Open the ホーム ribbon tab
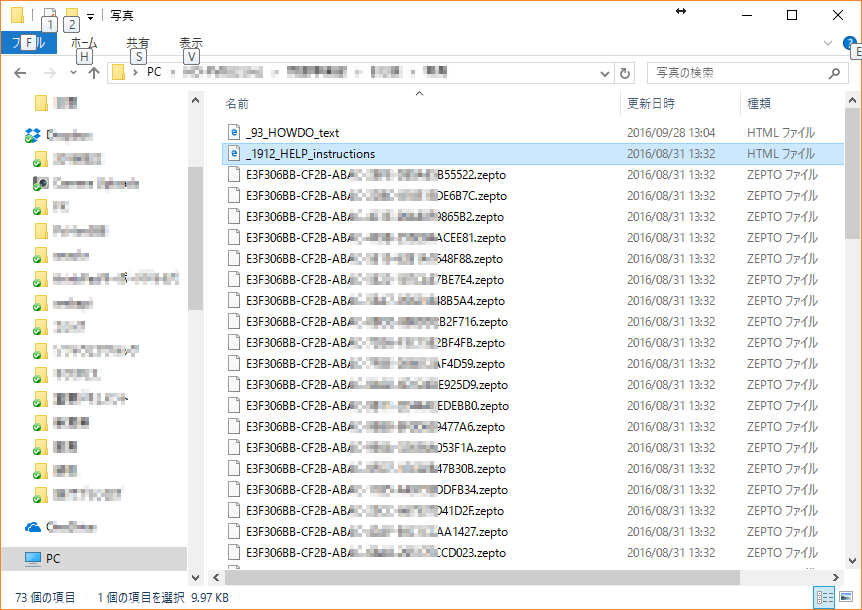The height and width of the screenshot is (610, 862). pyautogui.click(x=85, y=43)
